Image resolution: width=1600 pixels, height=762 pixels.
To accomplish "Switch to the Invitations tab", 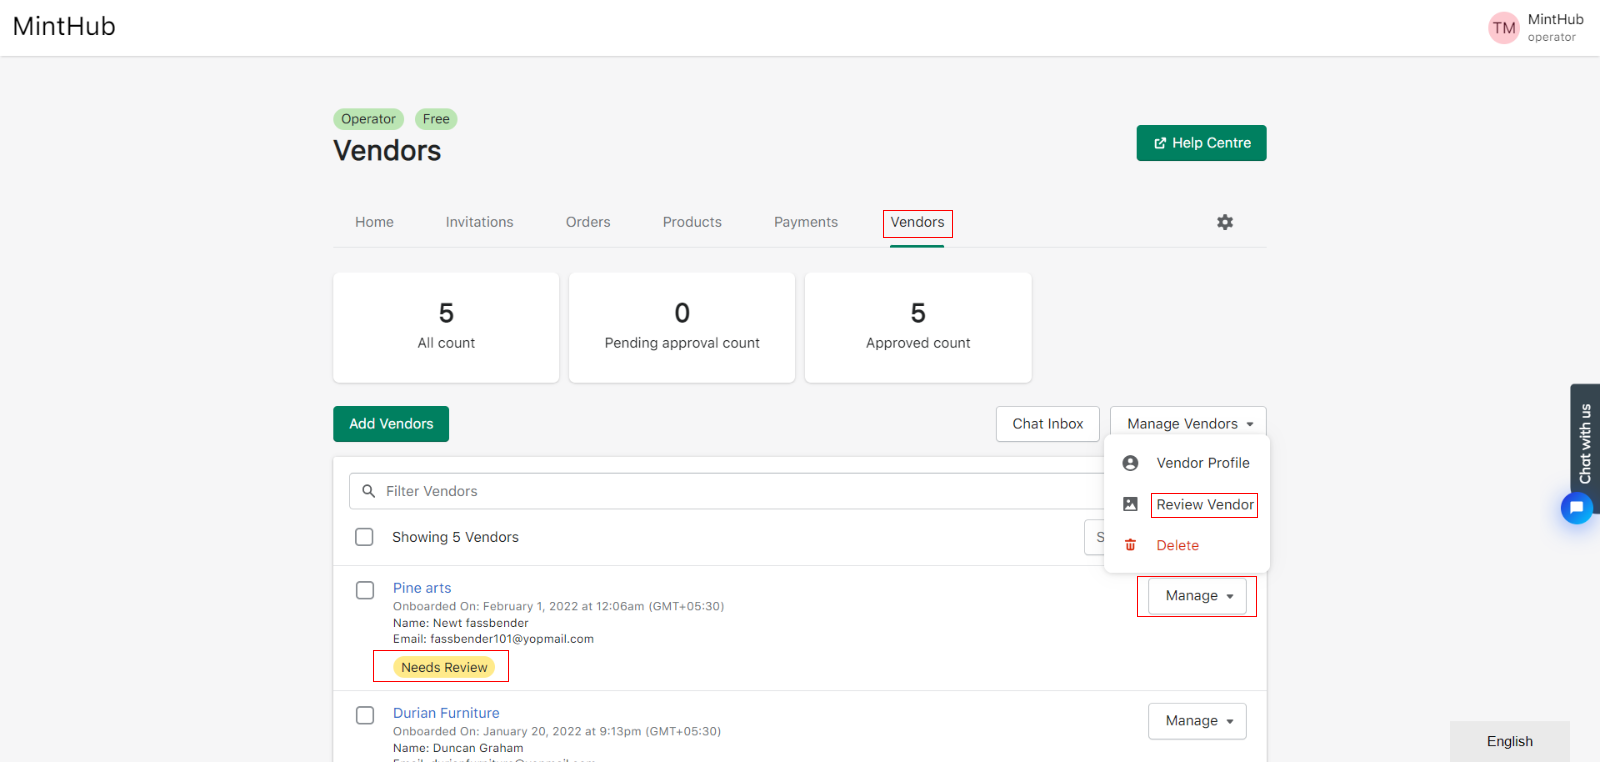I will (480, 222).
